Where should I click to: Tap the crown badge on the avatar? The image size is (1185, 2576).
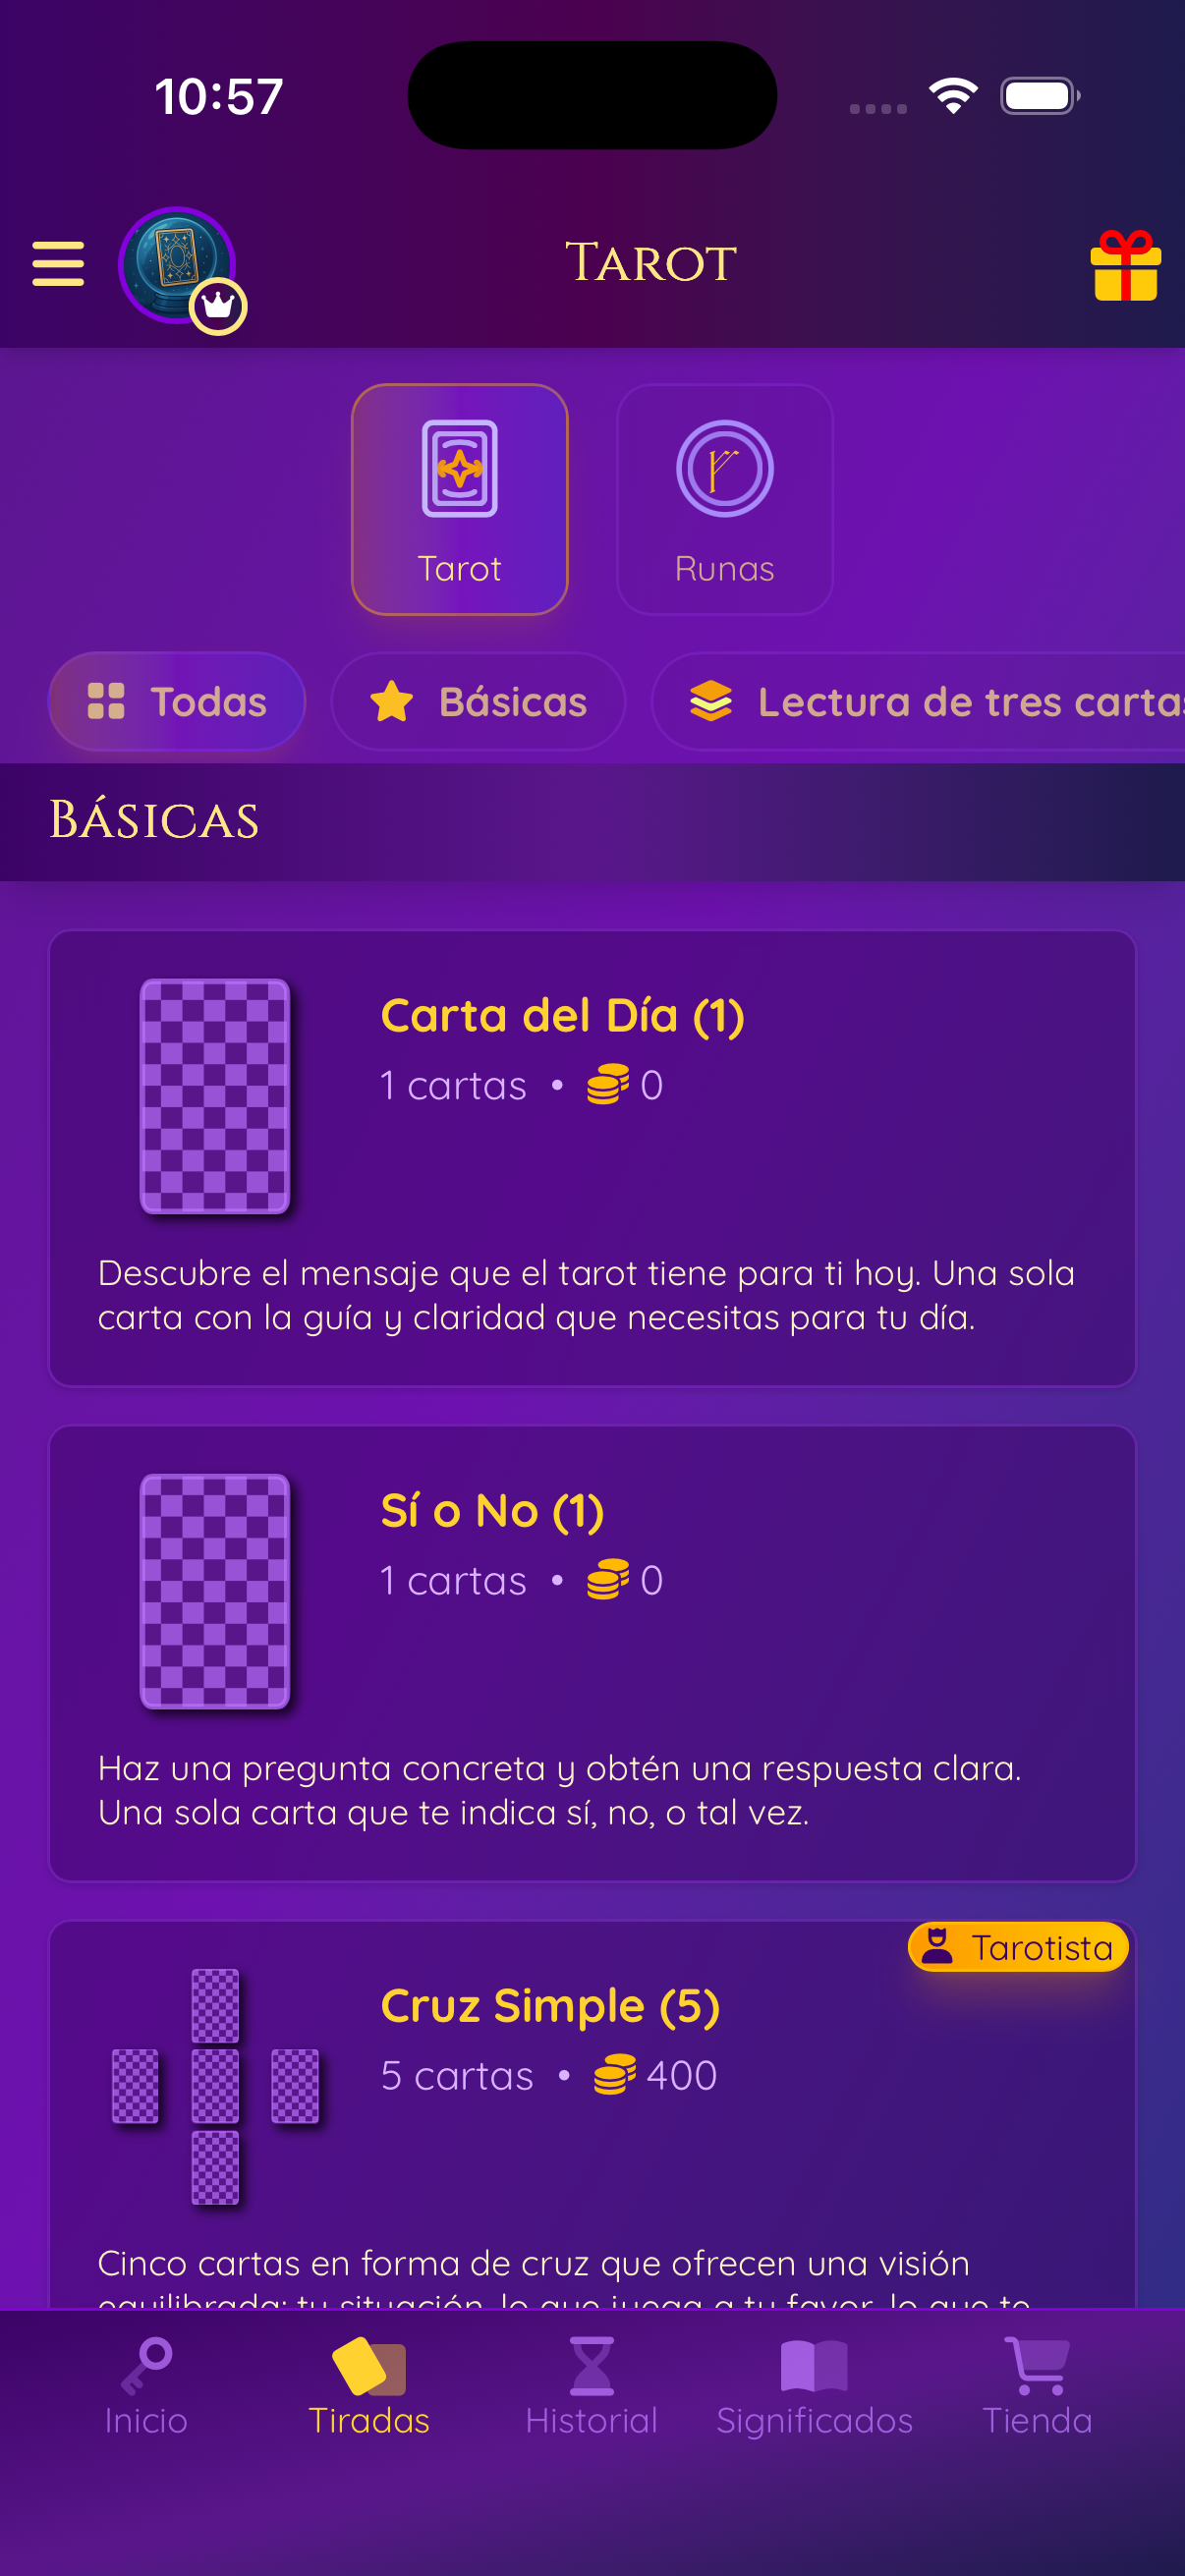coord(218,307)
